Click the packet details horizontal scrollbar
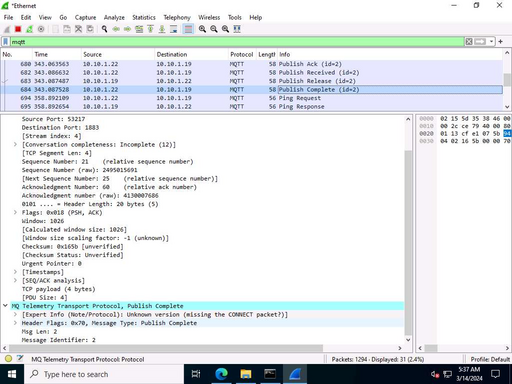Image resolution: width=512 pixels, height=384 pixels. 166,348
